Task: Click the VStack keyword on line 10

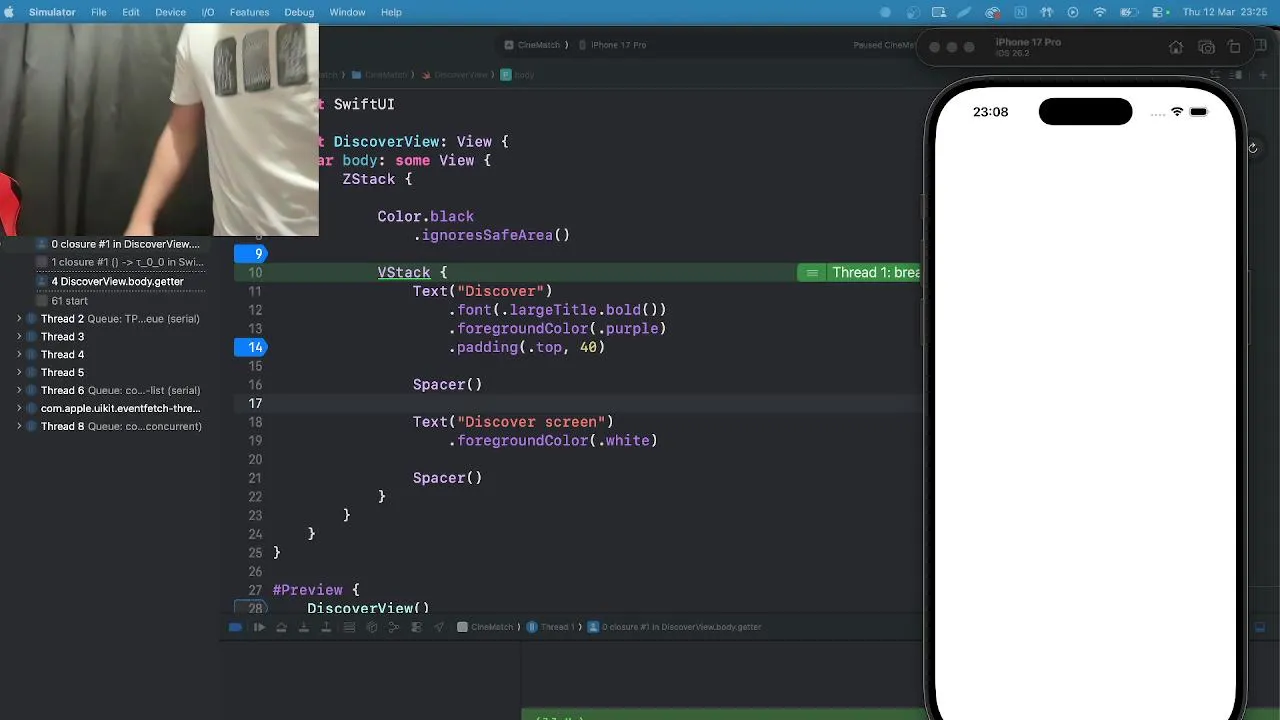Action: [404, 272]
